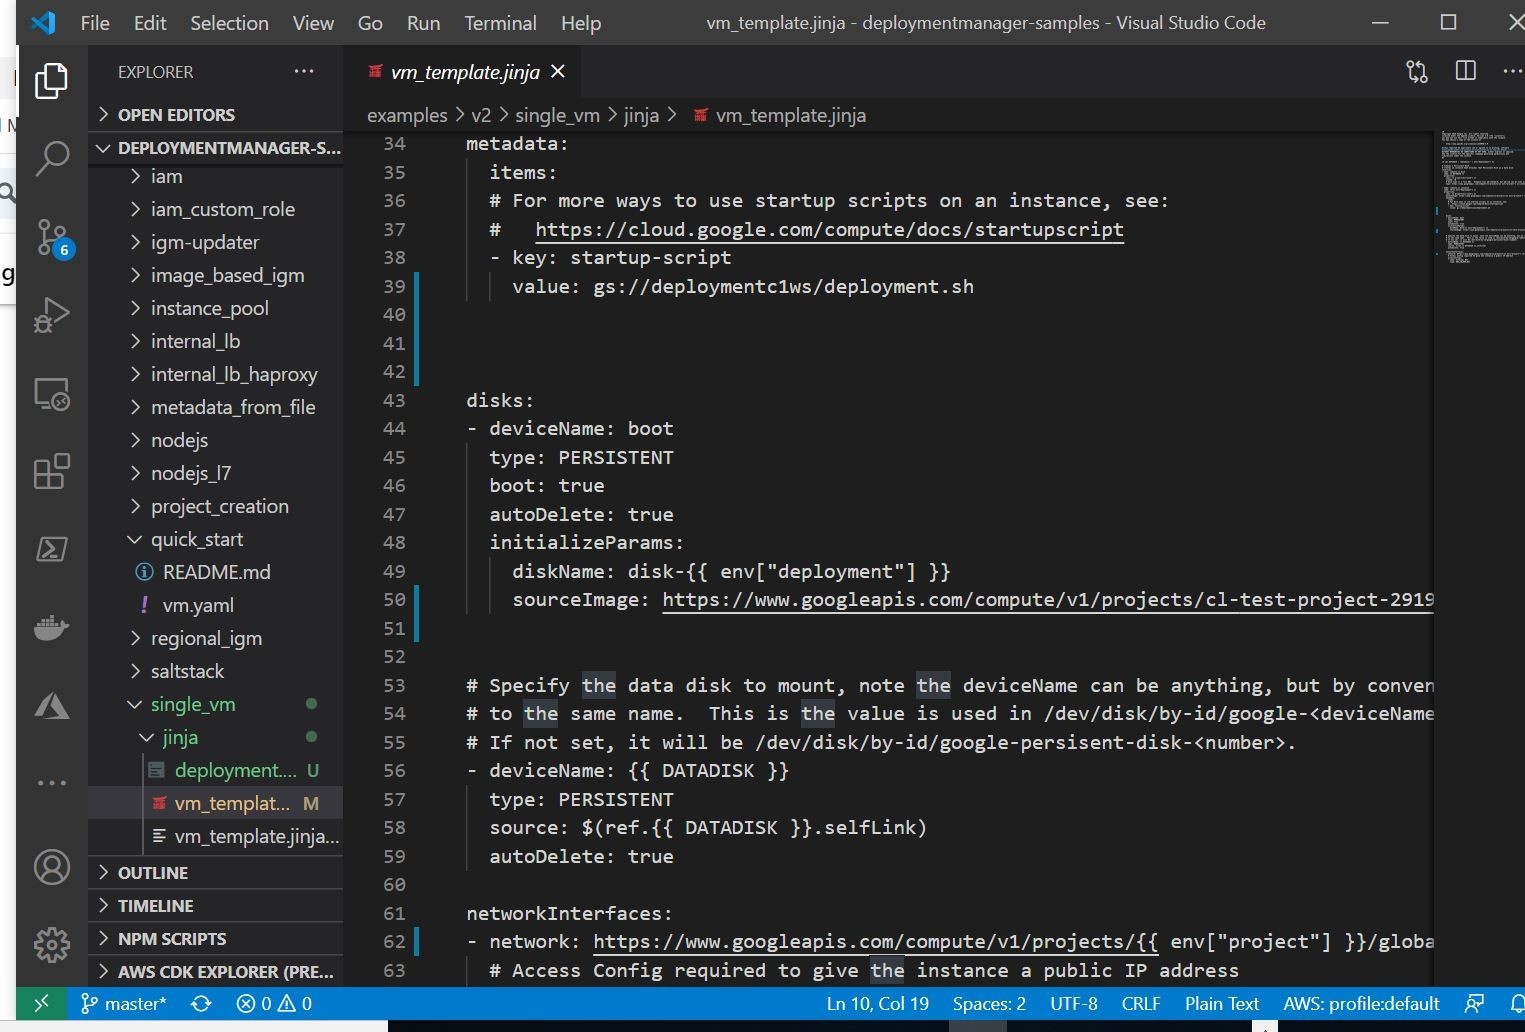Click the network googleapis URL on line 62

[x=875, y=941]
